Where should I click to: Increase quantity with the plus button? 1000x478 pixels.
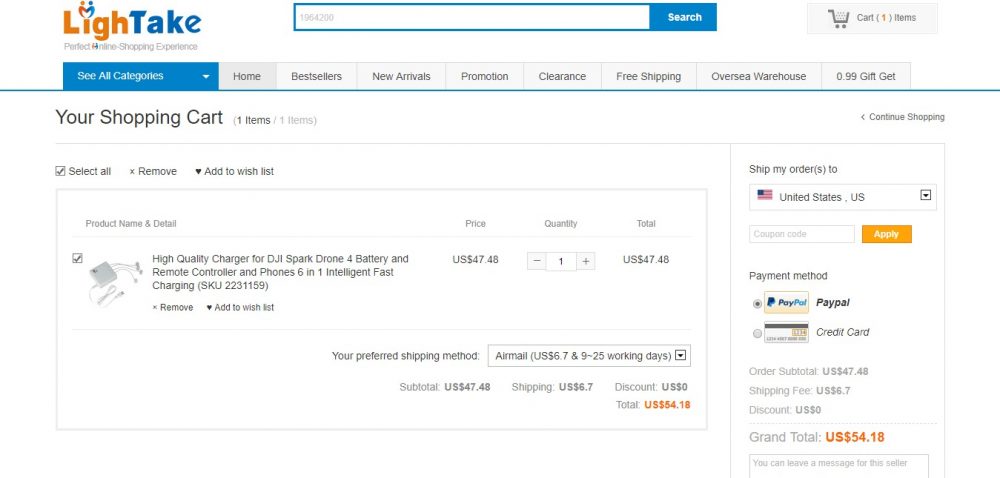pyautogui.click(x=586, y=261)
